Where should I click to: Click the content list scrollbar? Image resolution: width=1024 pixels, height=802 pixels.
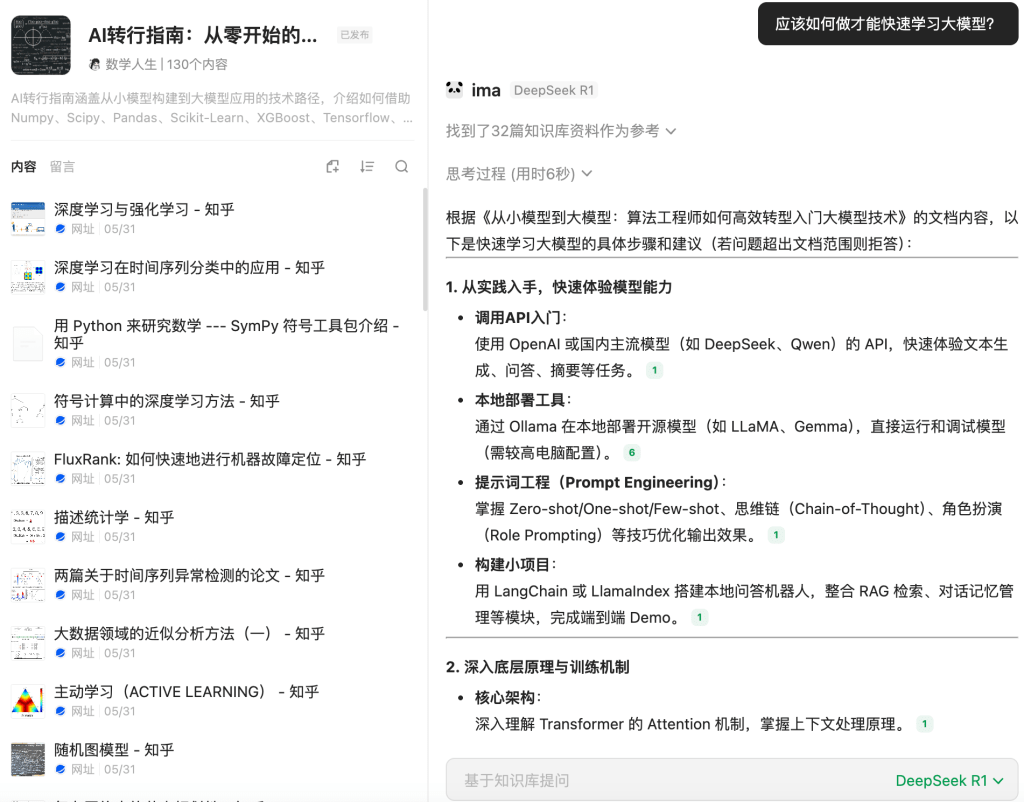424,250
